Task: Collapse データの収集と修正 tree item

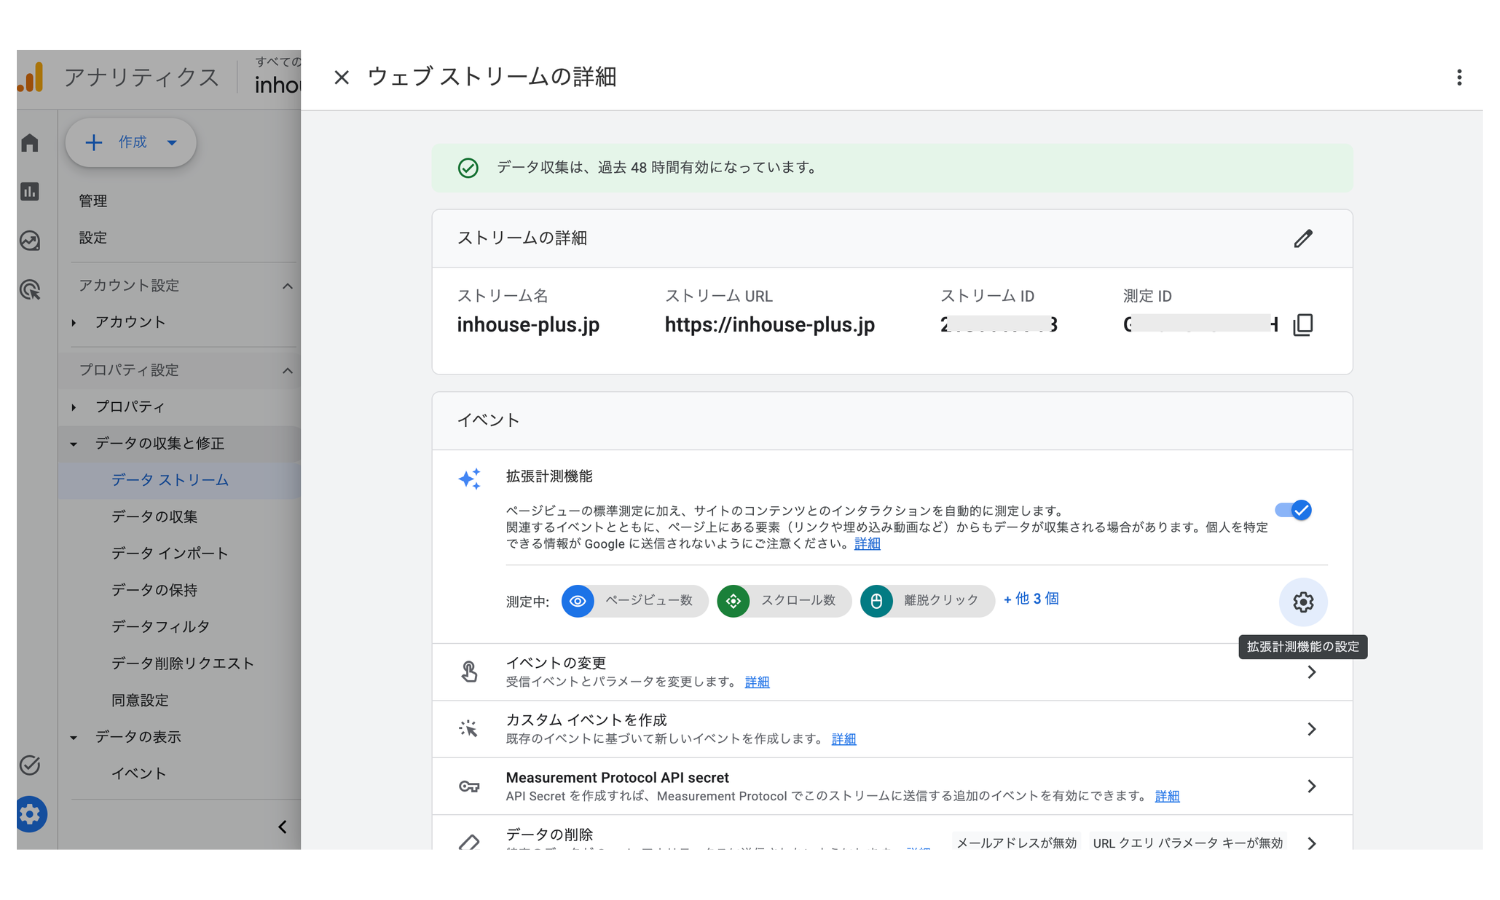Action: click(74, 444)
